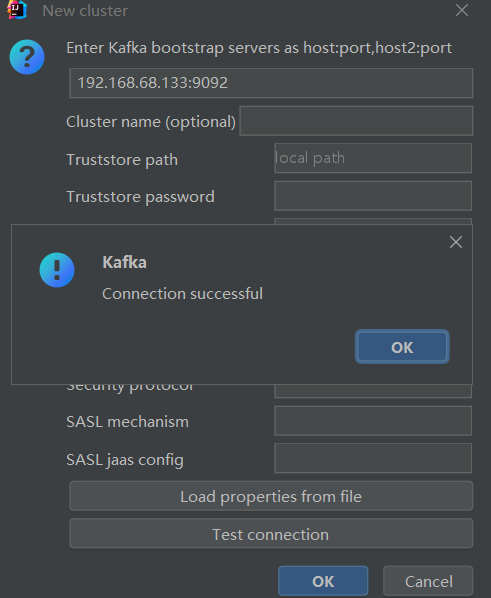491x598 pixels.
Task: Click the blue exclamation info icon
Action: pos(57,270)
